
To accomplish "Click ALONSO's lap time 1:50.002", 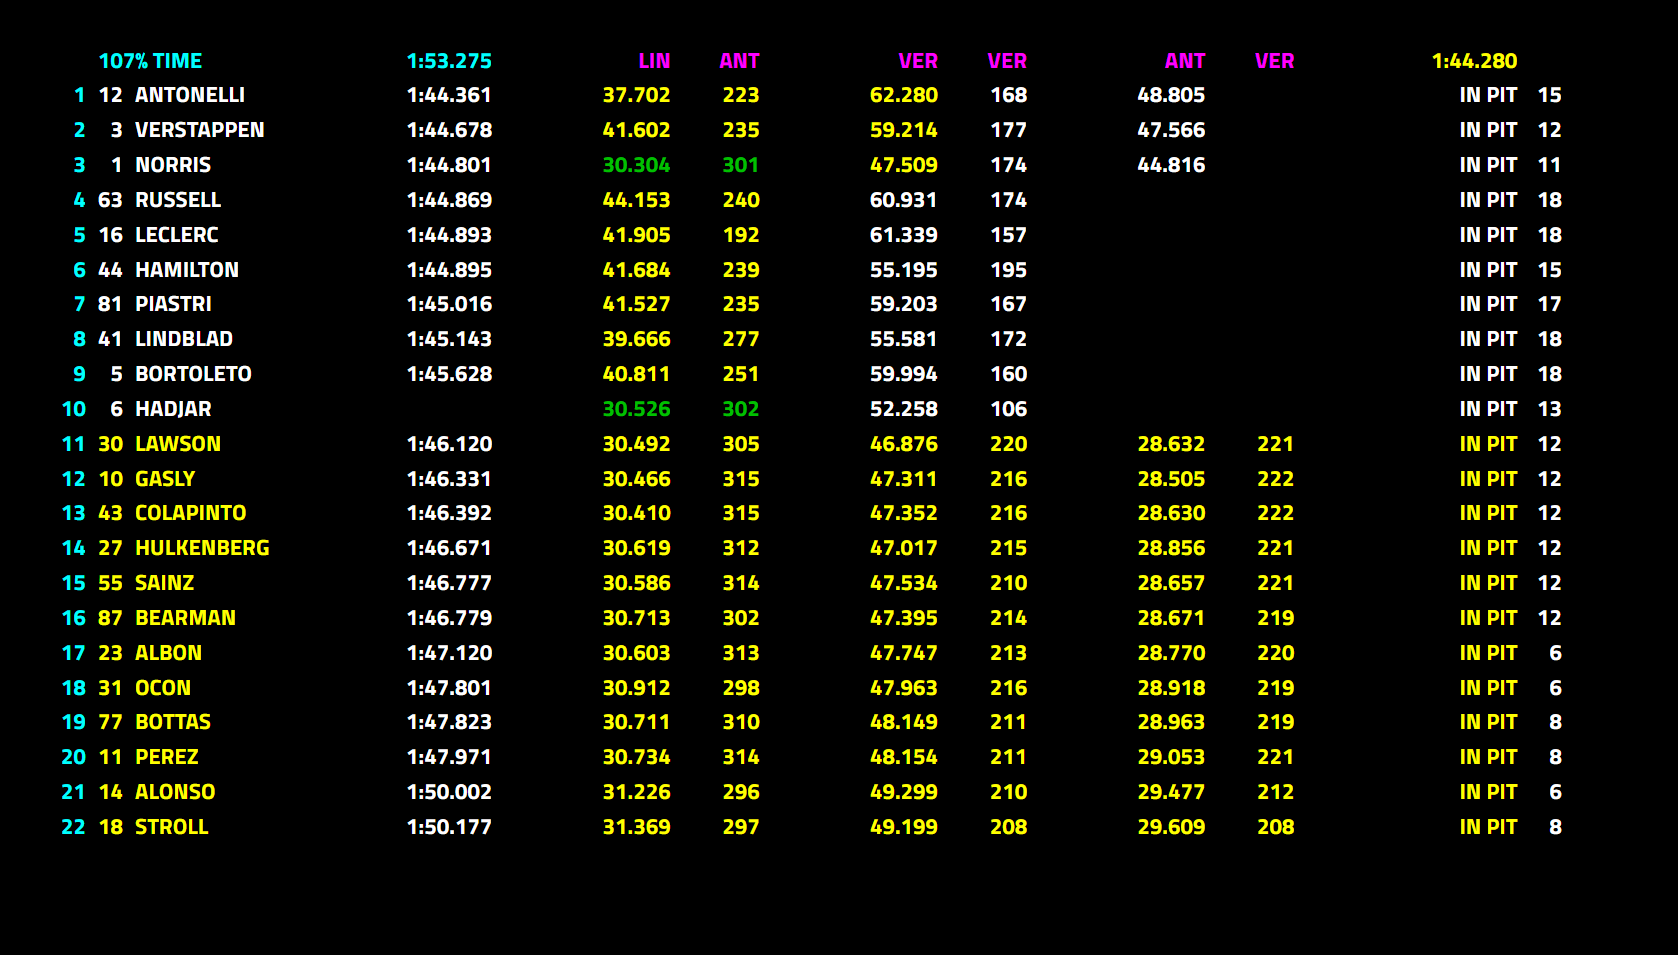I will coord(449,792).
